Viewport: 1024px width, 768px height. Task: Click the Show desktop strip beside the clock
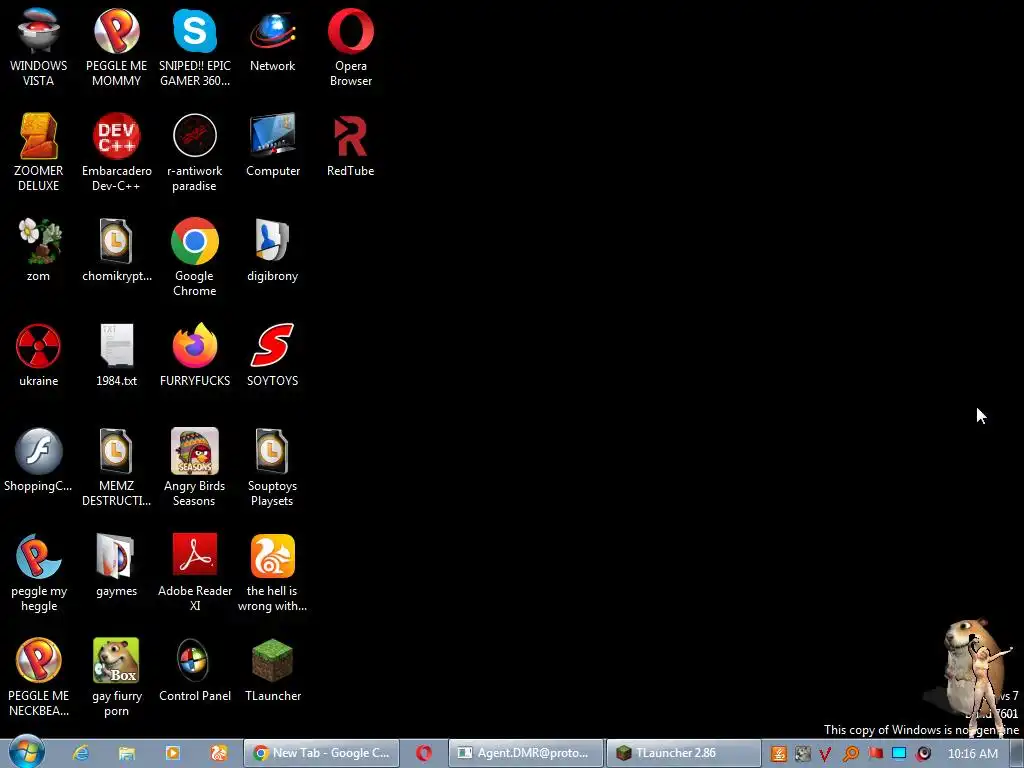point(1017,753)
